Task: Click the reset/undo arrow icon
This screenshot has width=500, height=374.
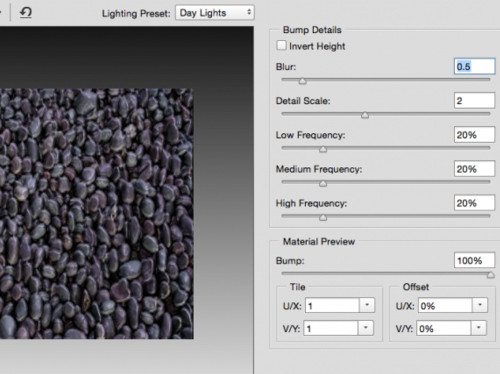Action: tap(26, 13)
